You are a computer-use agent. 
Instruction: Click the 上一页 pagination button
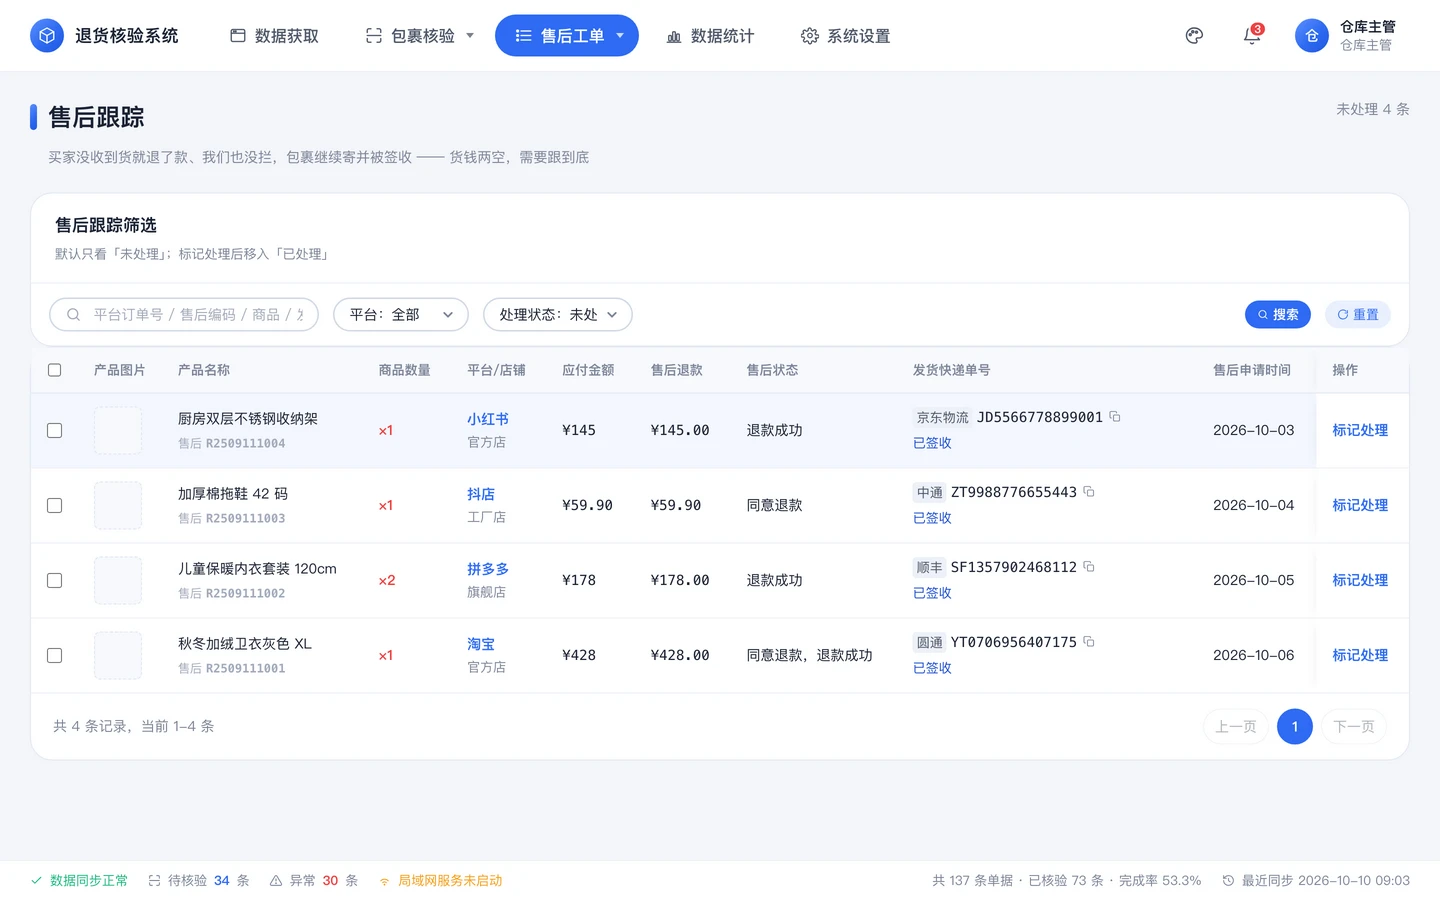pyautogui.click(x=1236, y=727)
